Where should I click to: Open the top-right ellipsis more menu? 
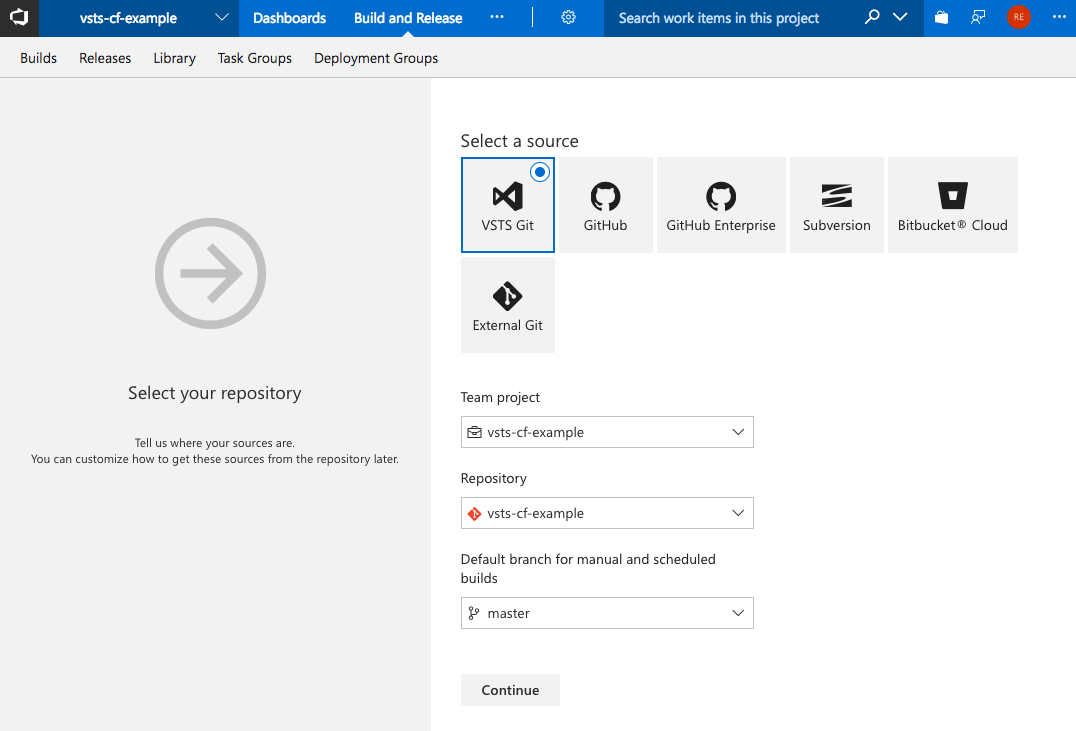pyautogui.click(x=1059, y=18)
